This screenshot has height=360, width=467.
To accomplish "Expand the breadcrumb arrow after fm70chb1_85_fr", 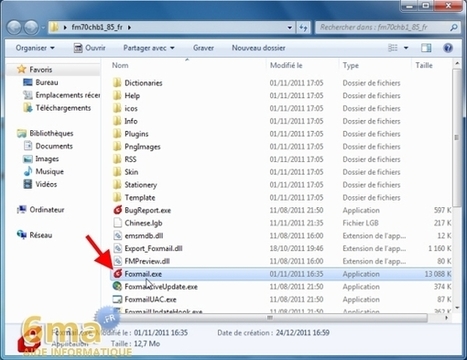I will point(129,27).
